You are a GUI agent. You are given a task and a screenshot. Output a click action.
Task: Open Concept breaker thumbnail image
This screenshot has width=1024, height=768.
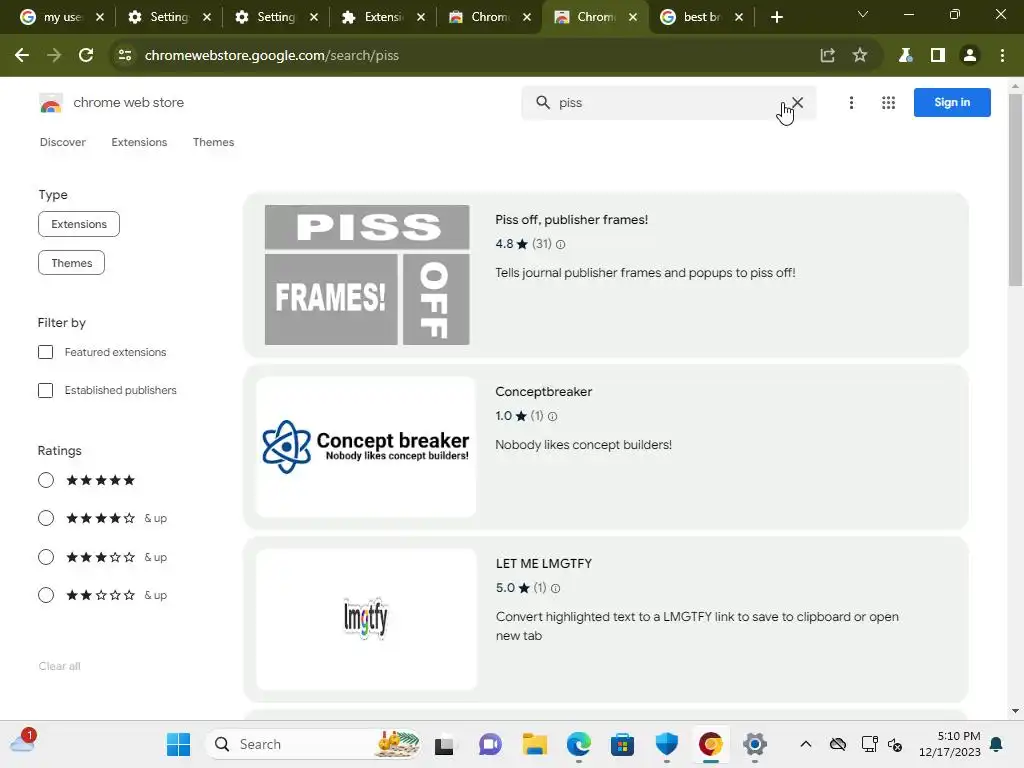(366, 447)
